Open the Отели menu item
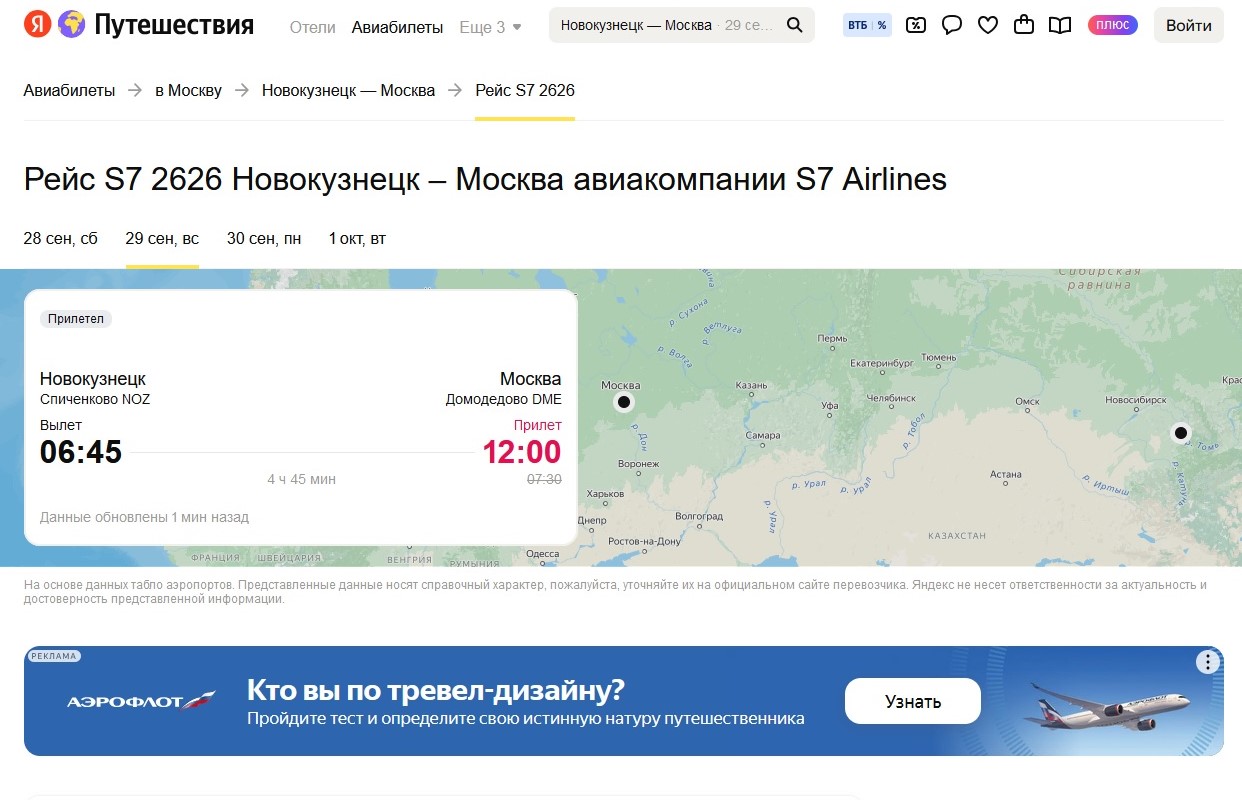The image size is (1242, 800). tap(312, 27)
